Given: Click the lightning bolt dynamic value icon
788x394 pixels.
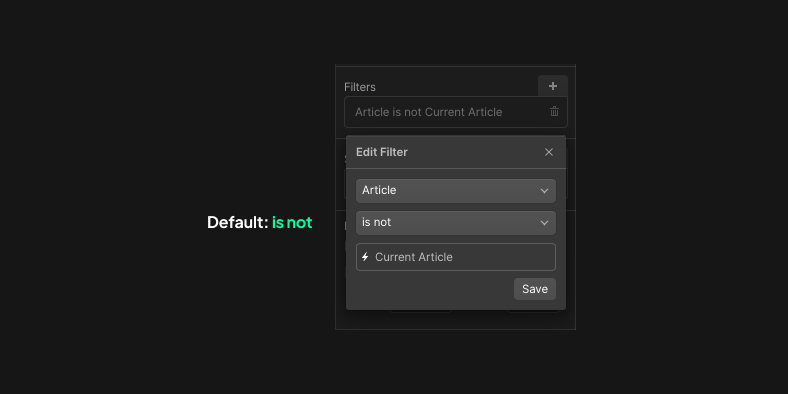Looking at the screenshot, I should [x=365, y=257].
